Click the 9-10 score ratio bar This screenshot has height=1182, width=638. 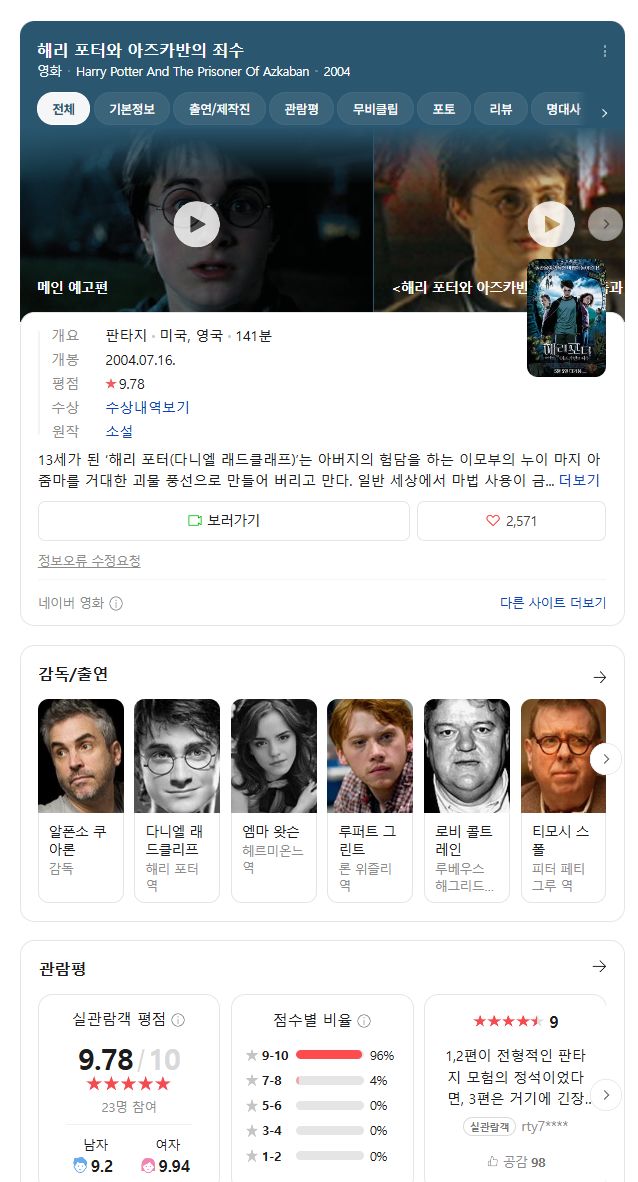(x=329, y=1055)
